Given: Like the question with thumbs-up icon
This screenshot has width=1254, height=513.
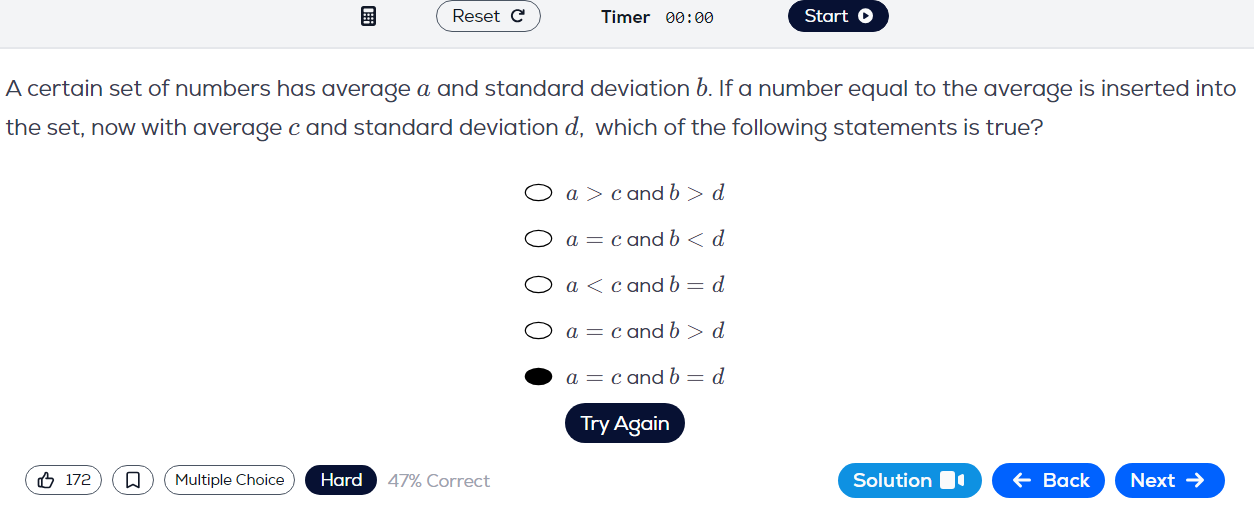Looking at the screenshot, I should click(x=63, y=480).
